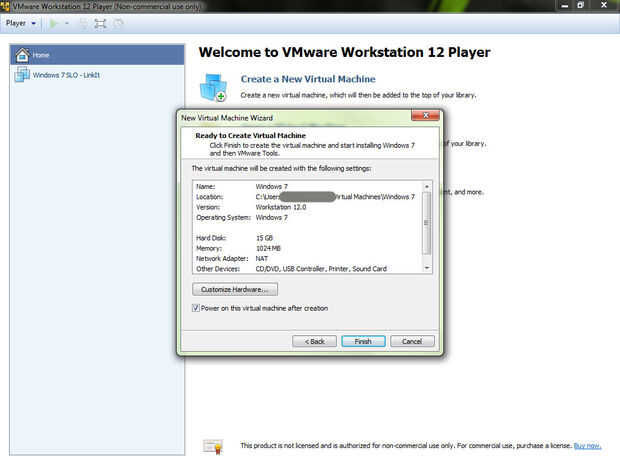Select the Network Adapter NAT value
Image resolution: width=620 pixels, height=465 pixels.
(261, 259)
